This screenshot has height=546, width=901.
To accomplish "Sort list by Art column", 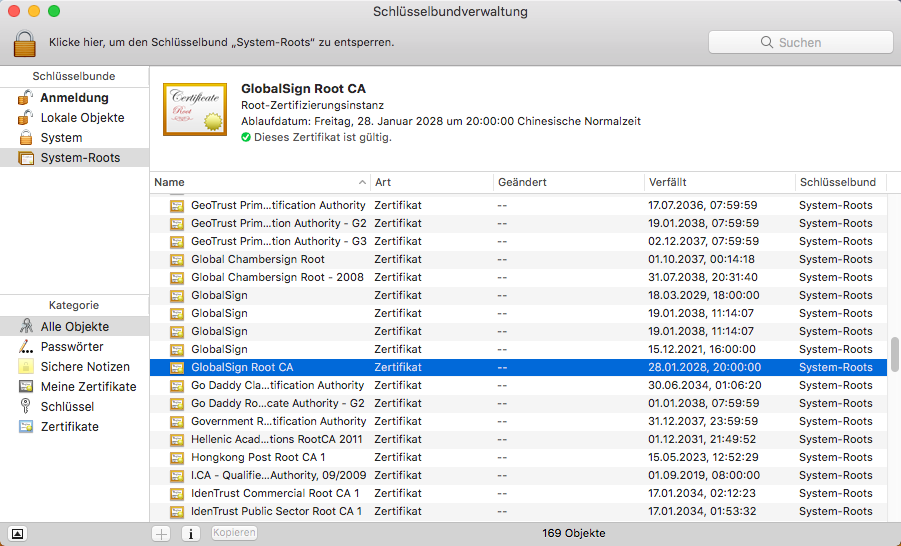I will pos(432,182).
